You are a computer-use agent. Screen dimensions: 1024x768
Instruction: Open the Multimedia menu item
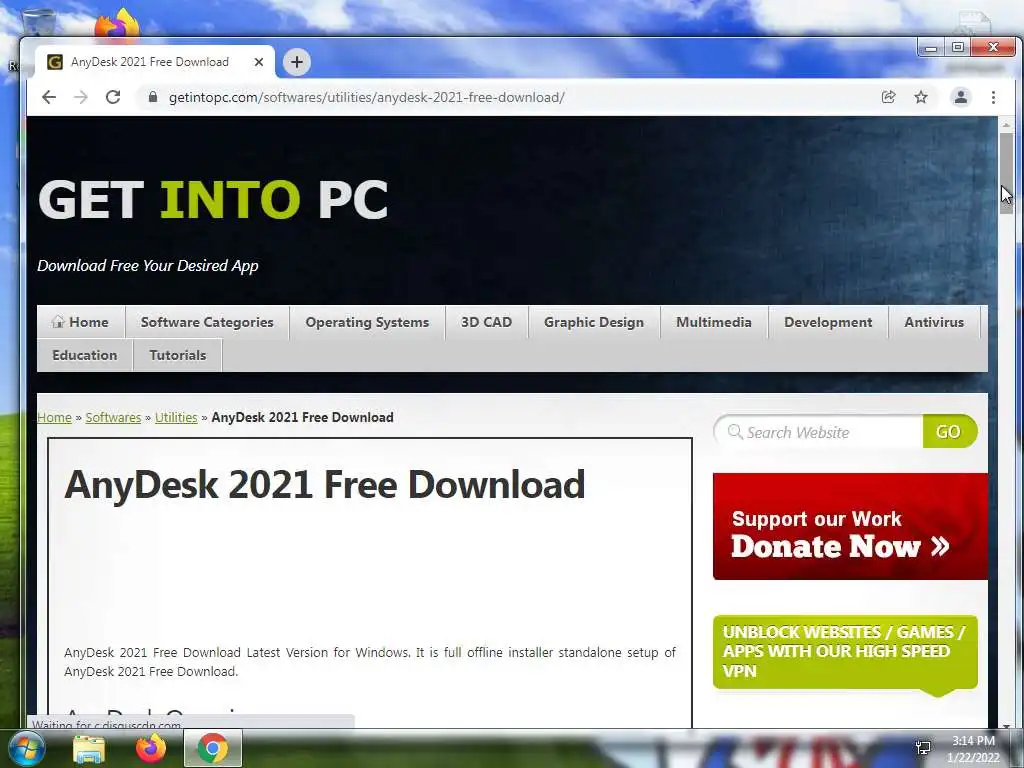[x=714, y=322]
